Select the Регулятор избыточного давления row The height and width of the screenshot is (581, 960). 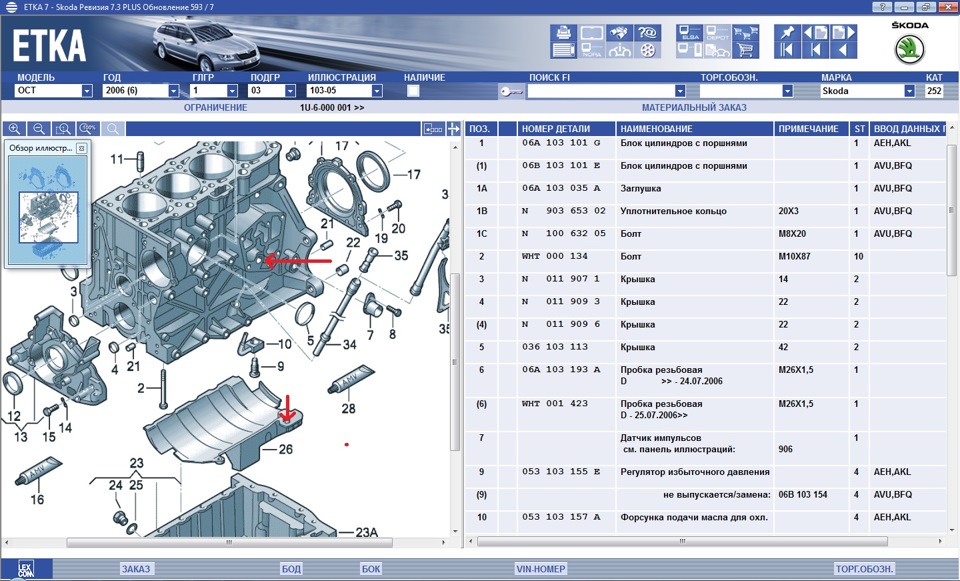coord(705,472)
